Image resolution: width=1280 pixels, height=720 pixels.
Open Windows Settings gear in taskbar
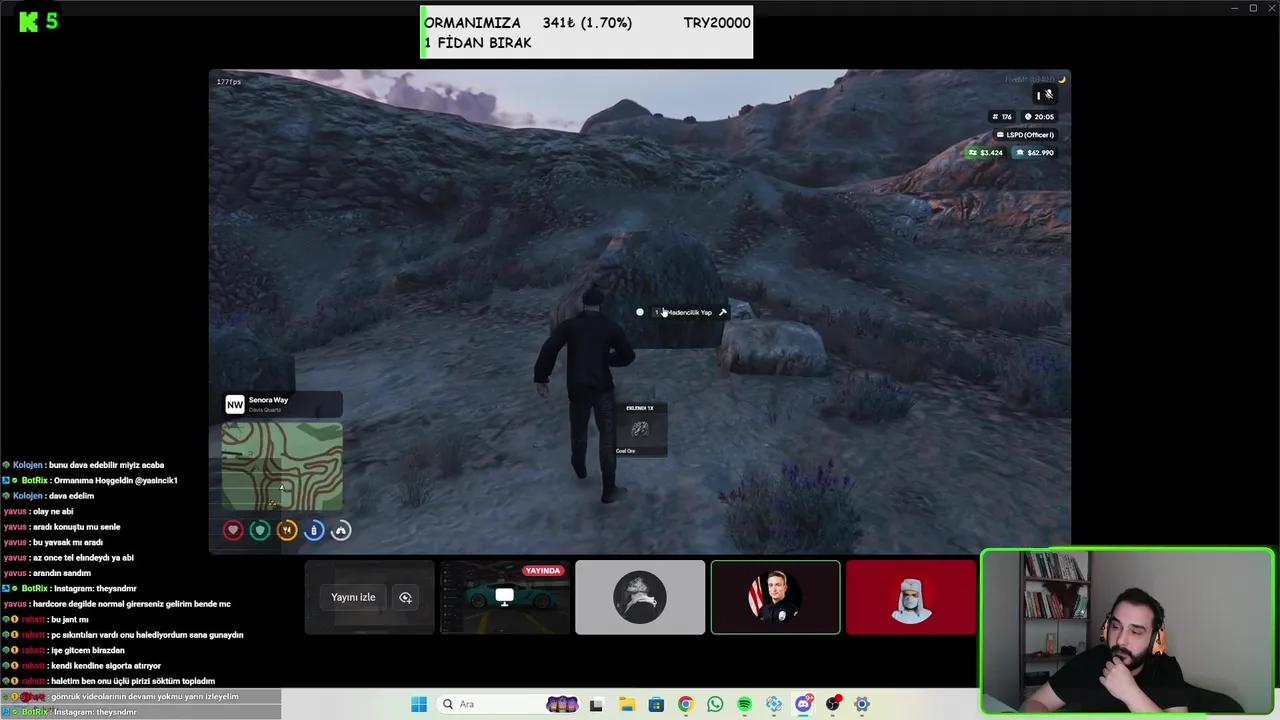point(862,705)
